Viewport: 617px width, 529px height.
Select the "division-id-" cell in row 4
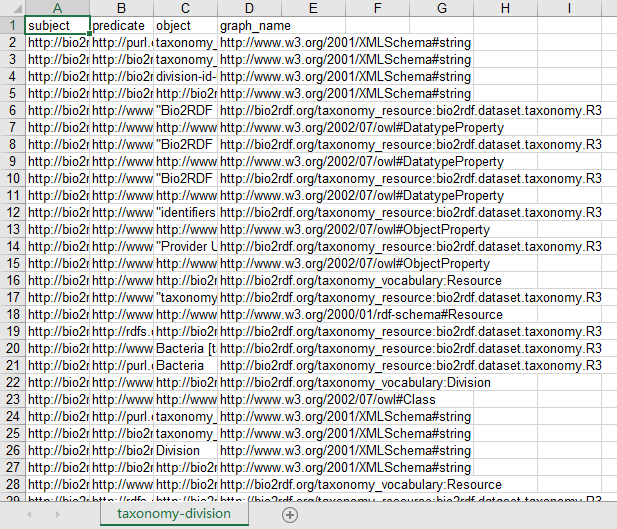coord(185,76)
